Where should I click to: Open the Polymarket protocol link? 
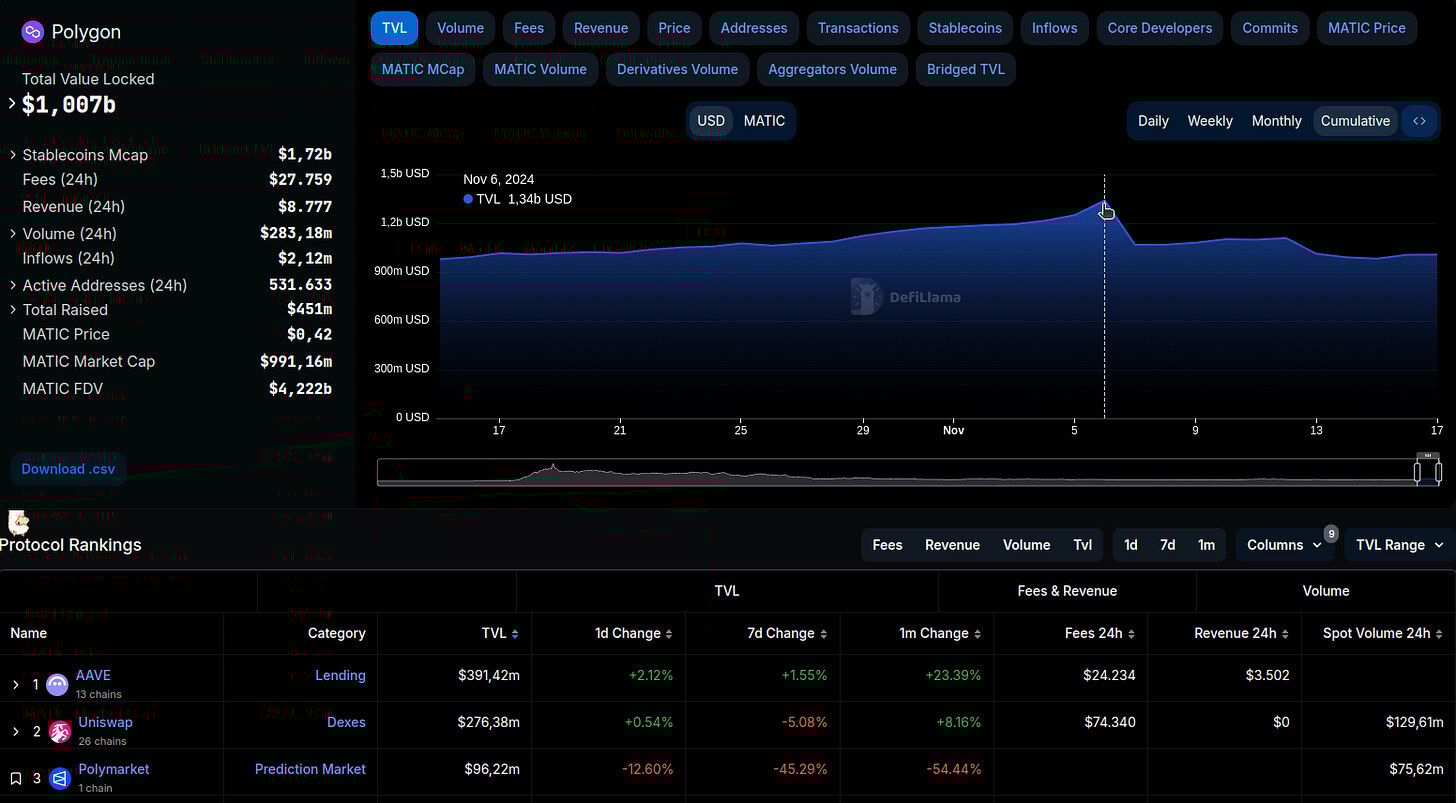point(114,769)
